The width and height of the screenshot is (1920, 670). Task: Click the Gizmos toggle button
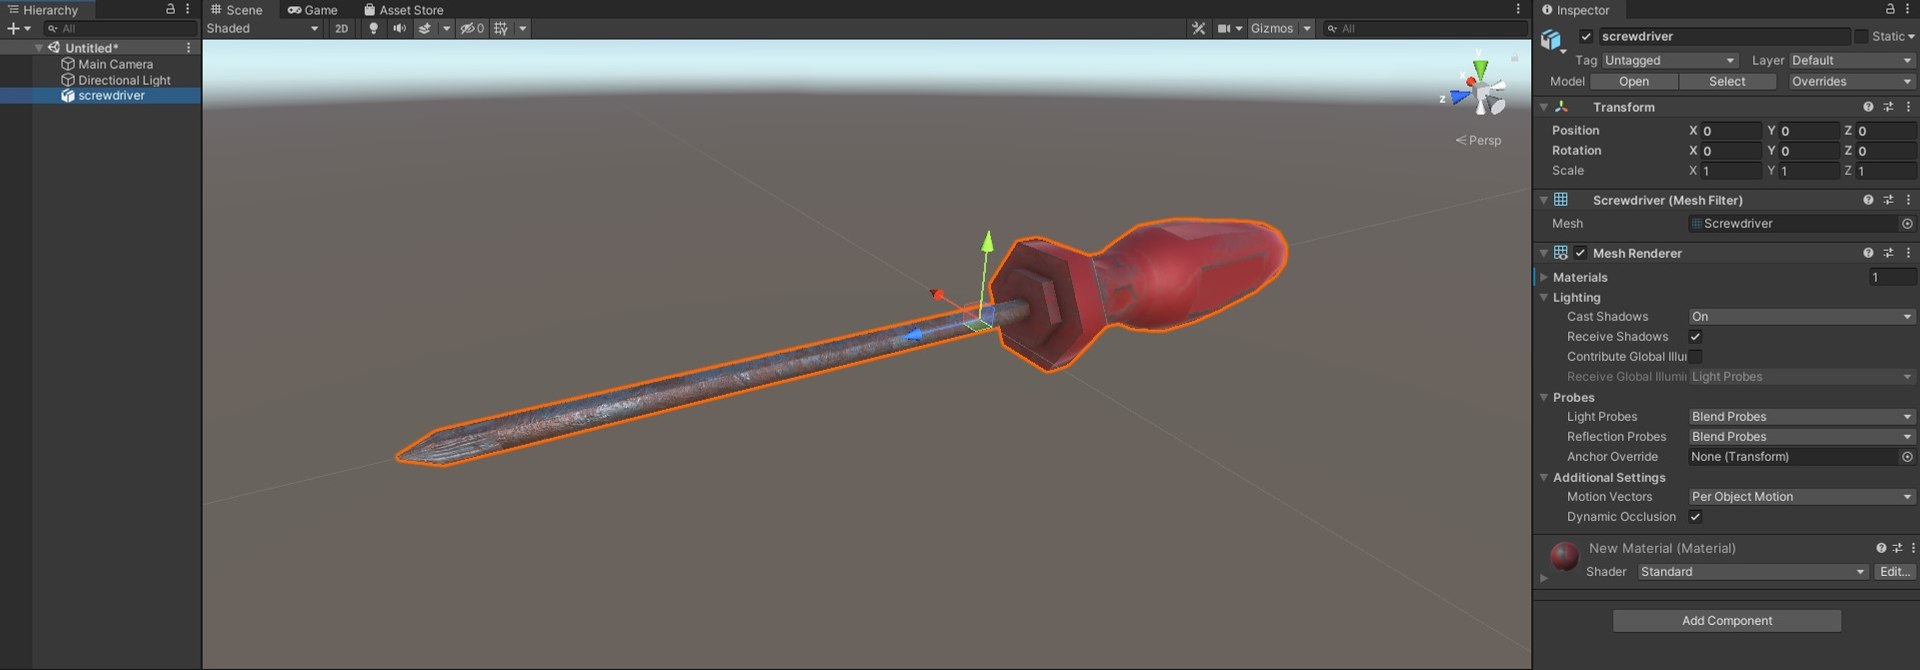pyautogui.click(x=1271, y=28)
